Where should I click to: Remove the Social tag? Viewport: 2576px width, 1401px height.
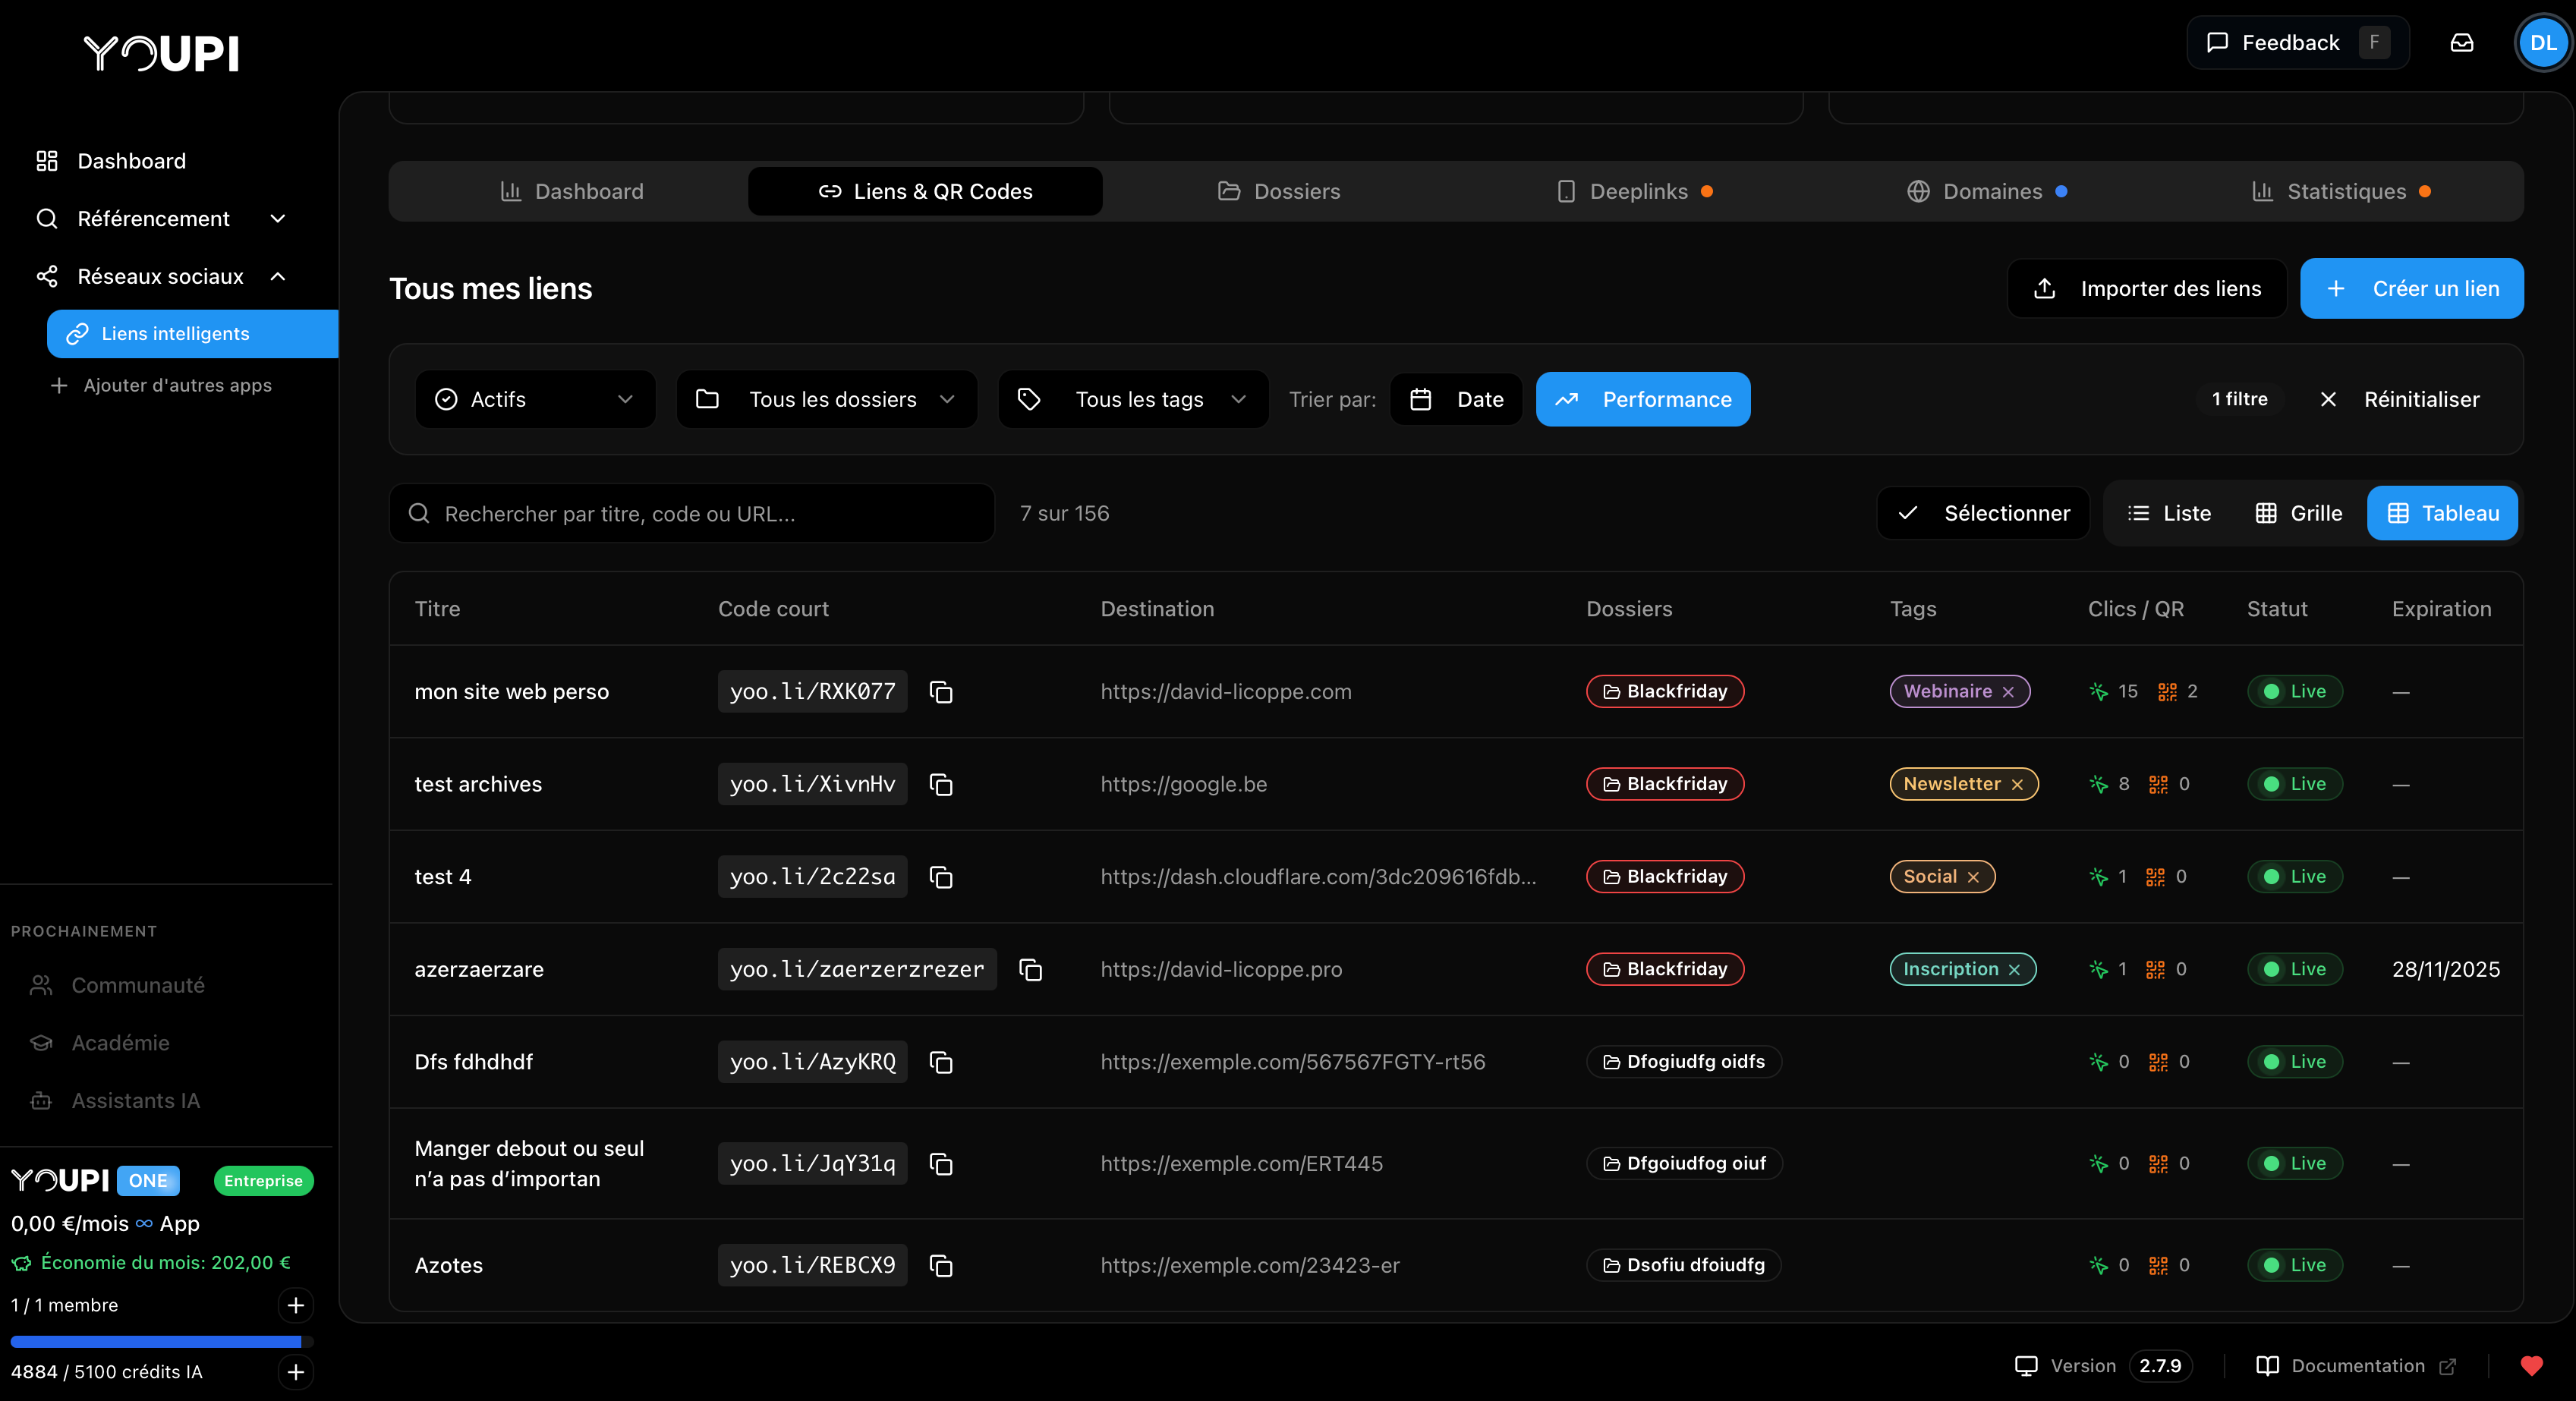[x=1973, y=877]
